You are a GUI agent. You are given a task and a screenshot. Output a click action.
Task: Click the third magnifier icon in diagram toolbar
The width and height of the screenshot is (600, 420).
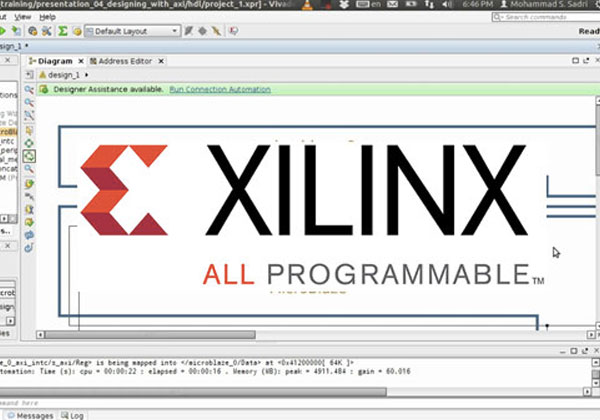pyautogui.click(x=29, y=115)
